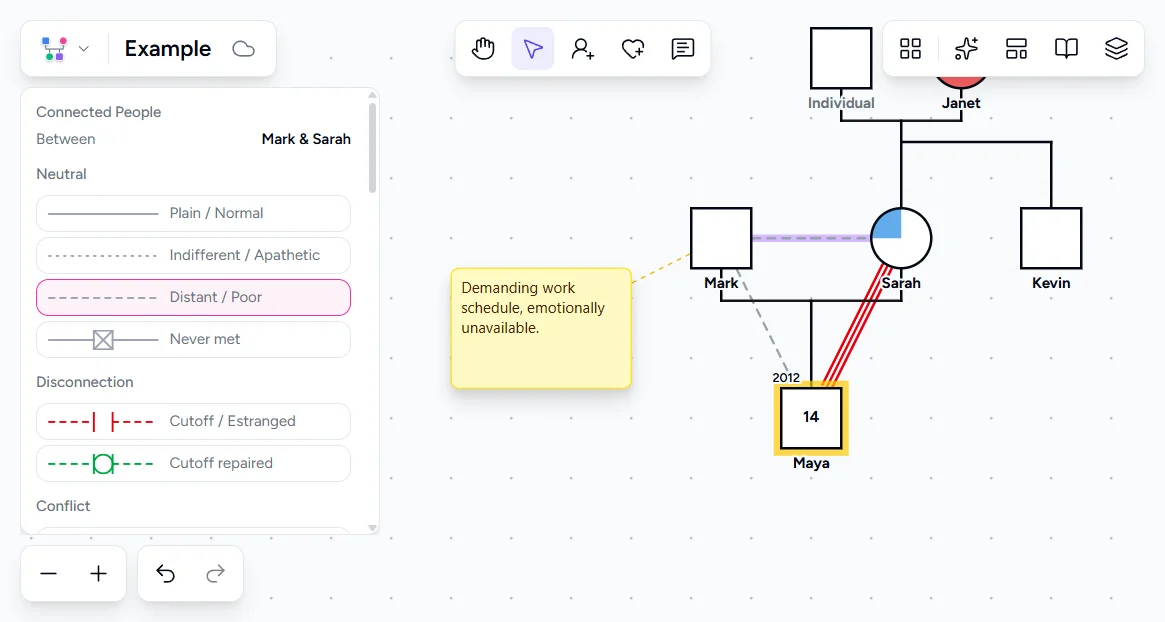Screen dimensions: 1165x622
Task: Select the red triple Sarah–Maya line
Action: tap(856, 324)
